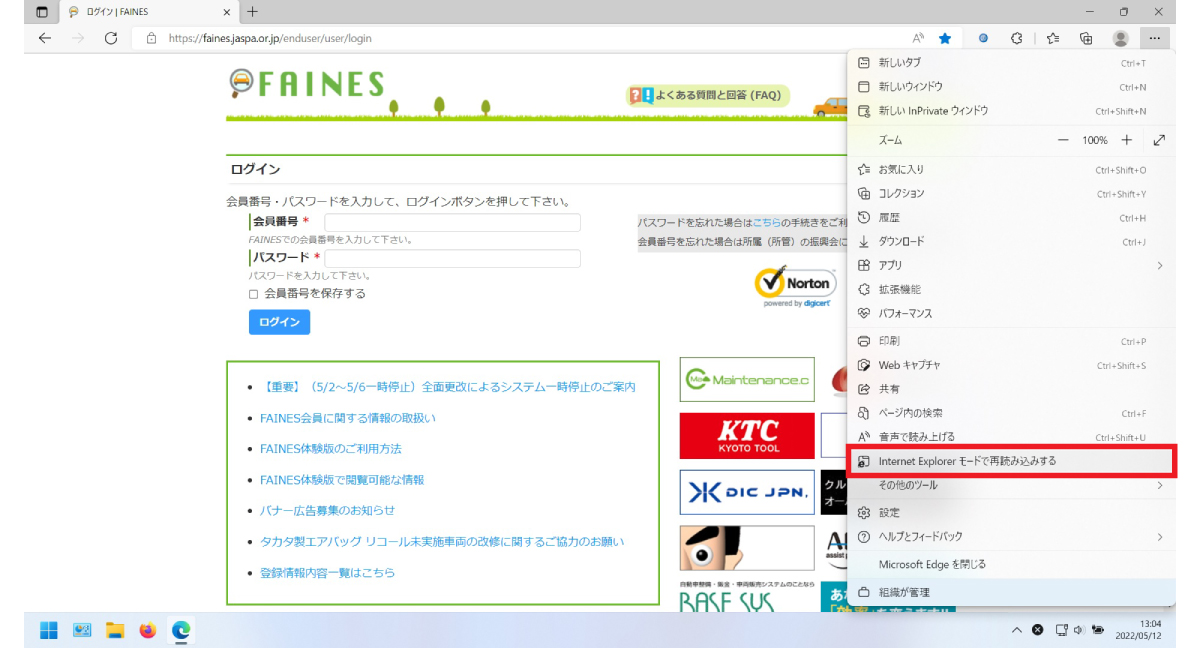Toggle the blue favorites star
Image resolution: width=1200 pixels, height=650 pixels.
pos(945,38)
